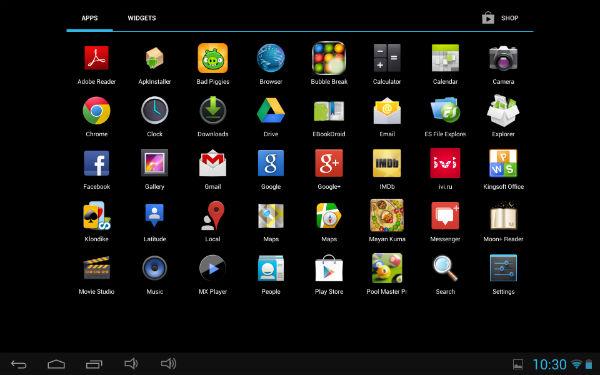Open the picture notification icon
This screenshot has width=600, height=375.
coord(518,364)
